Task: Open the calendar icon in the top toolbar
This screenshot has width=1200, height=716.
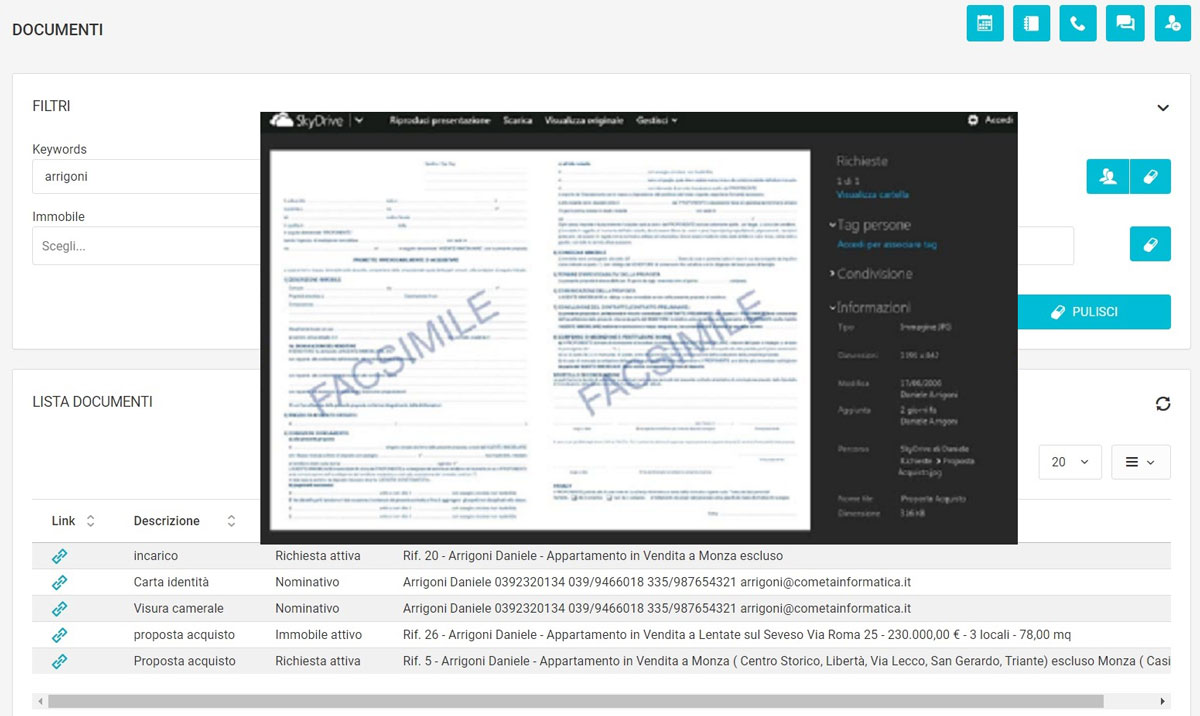Action: pos(984,23)
